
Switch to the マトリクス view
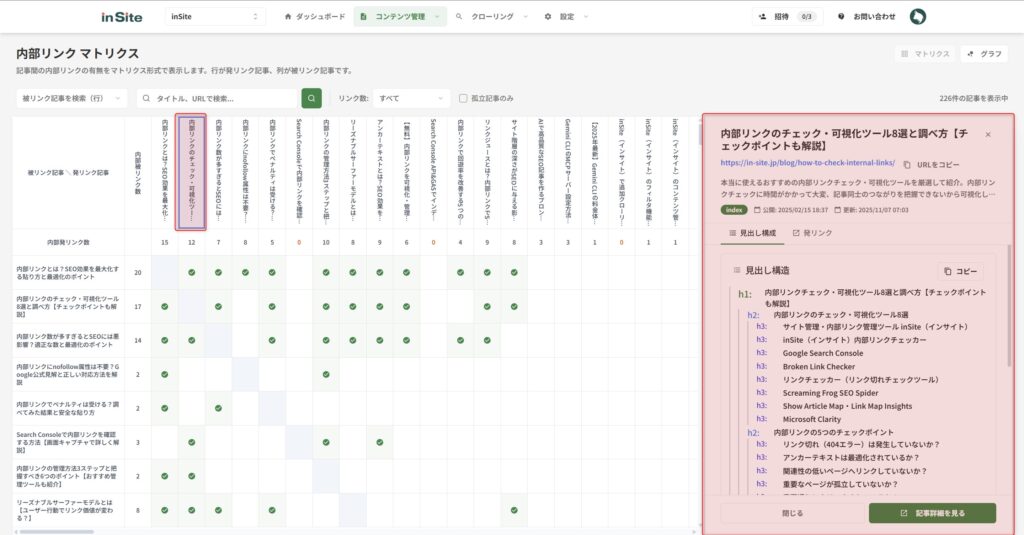[925, 54]
